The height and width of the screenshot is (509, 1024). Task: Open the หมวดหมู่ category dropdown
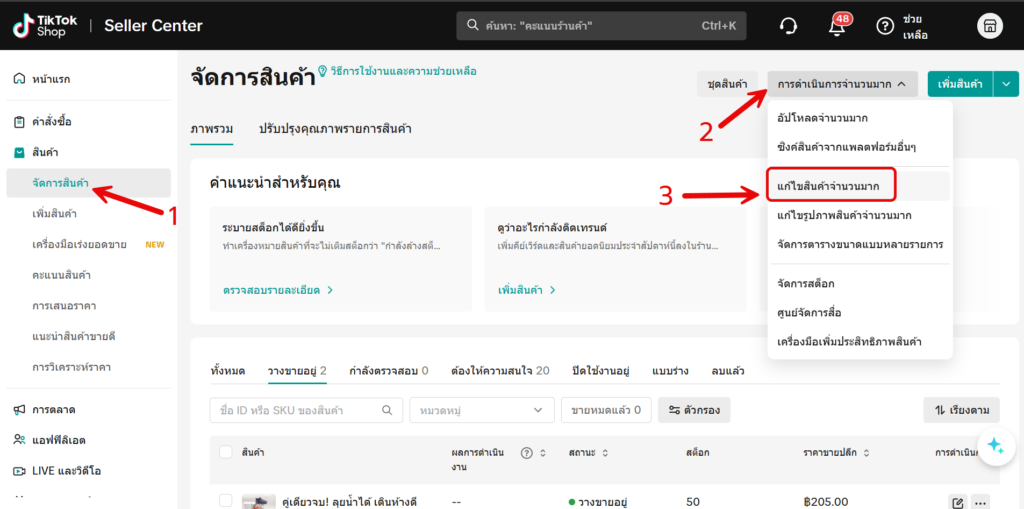481,410
